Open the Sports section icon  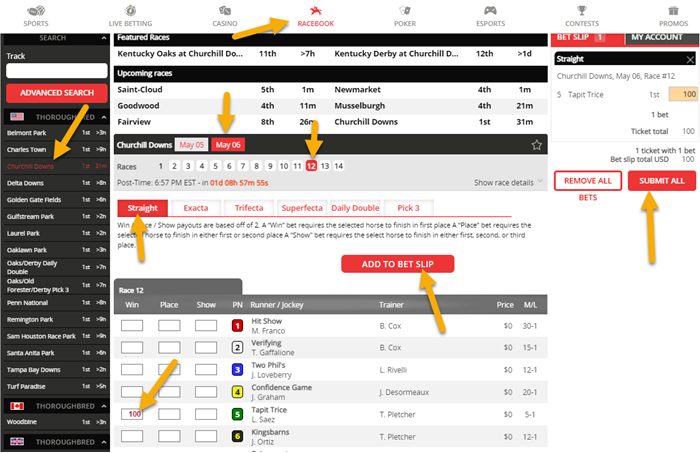coord(36,10)
